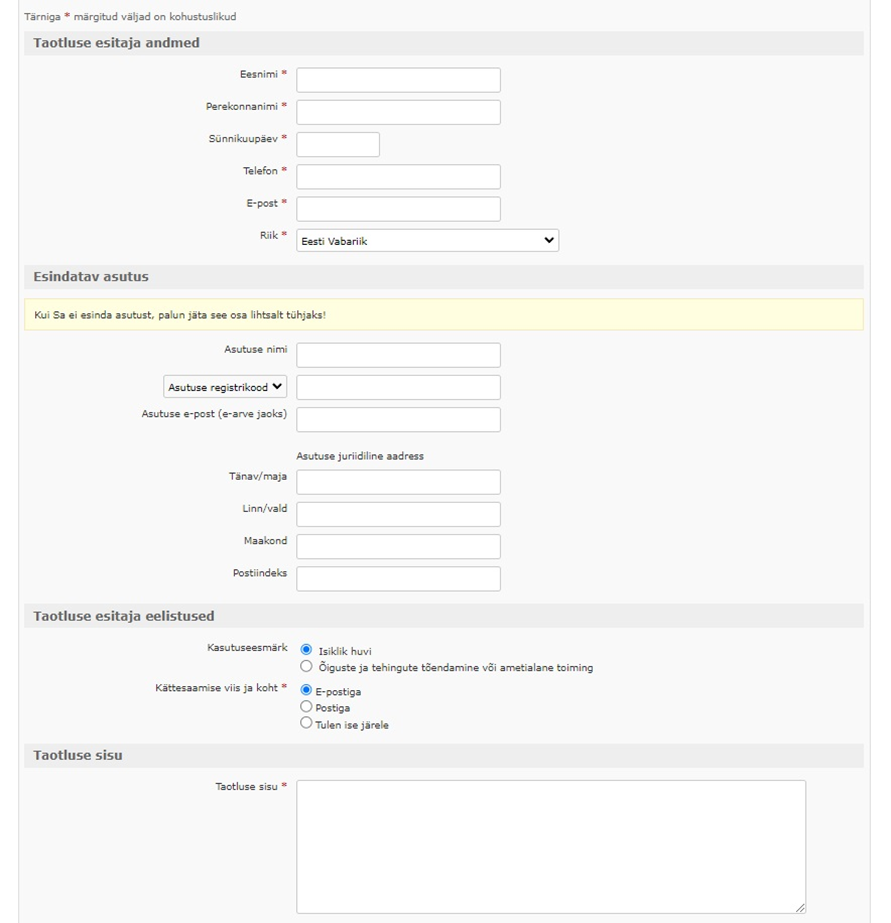Click the Maakond input field
891x923 pixels.
[x=398, y=546]
